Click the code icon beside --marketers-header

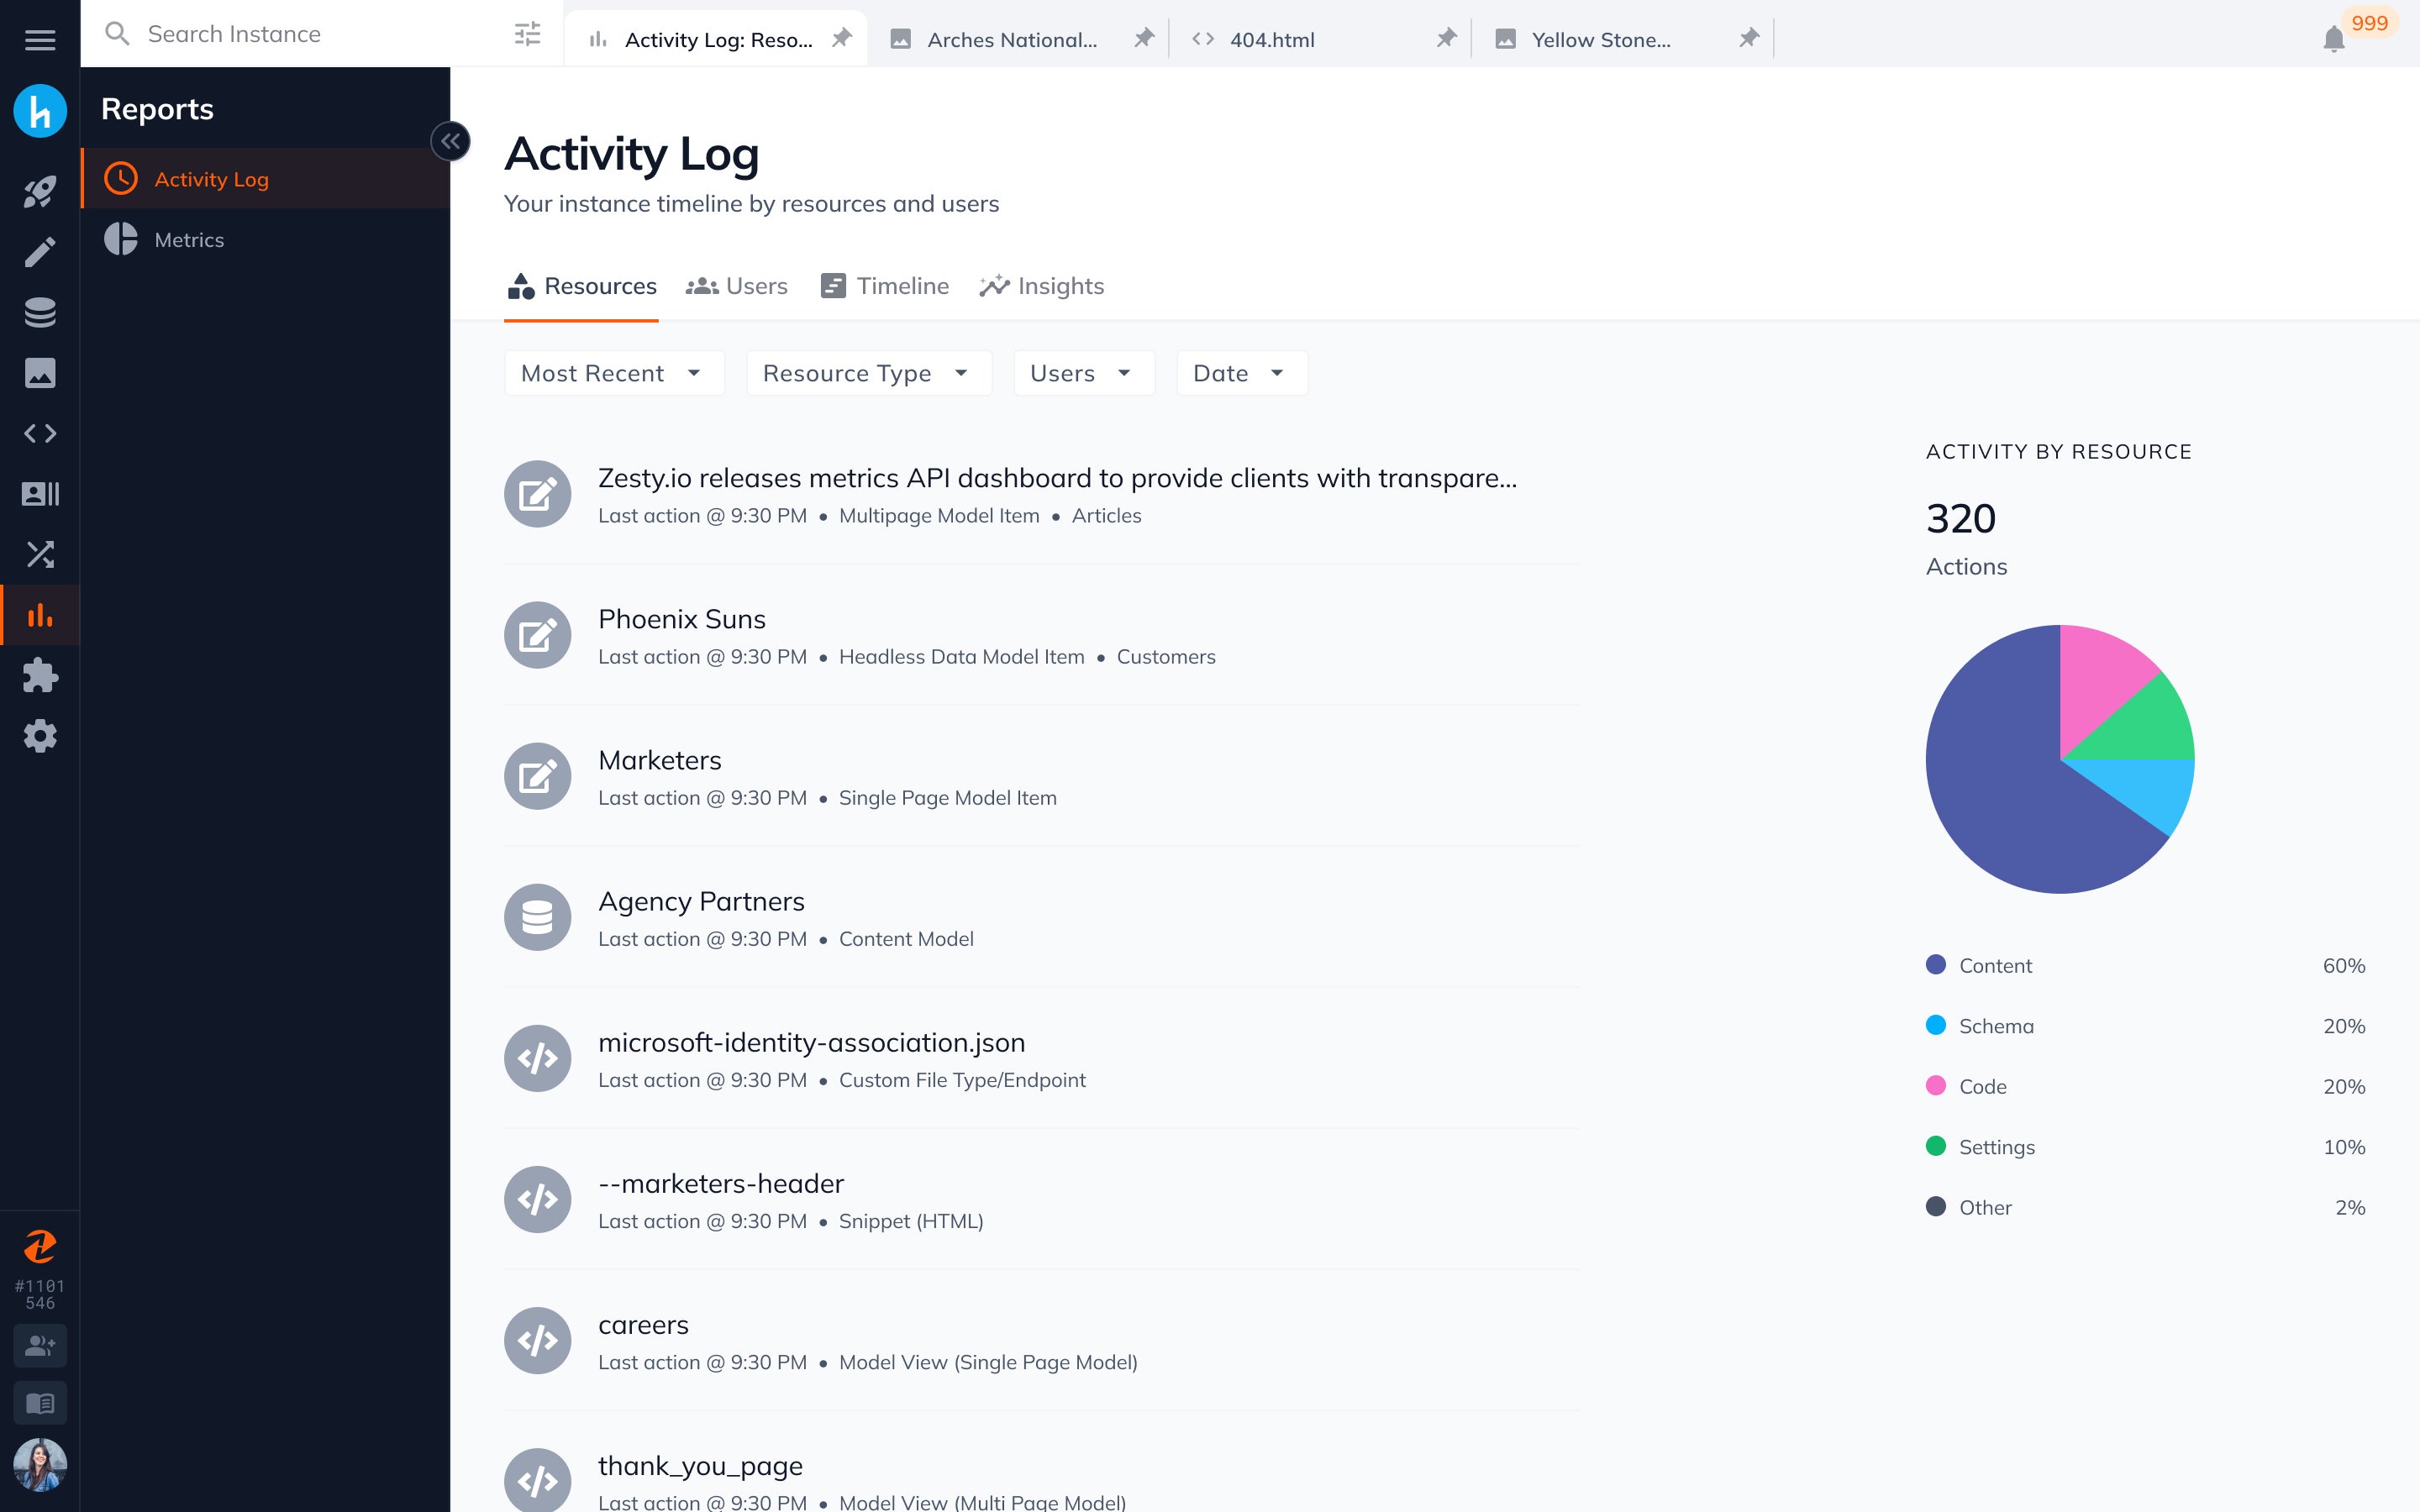pos(537,1199)
